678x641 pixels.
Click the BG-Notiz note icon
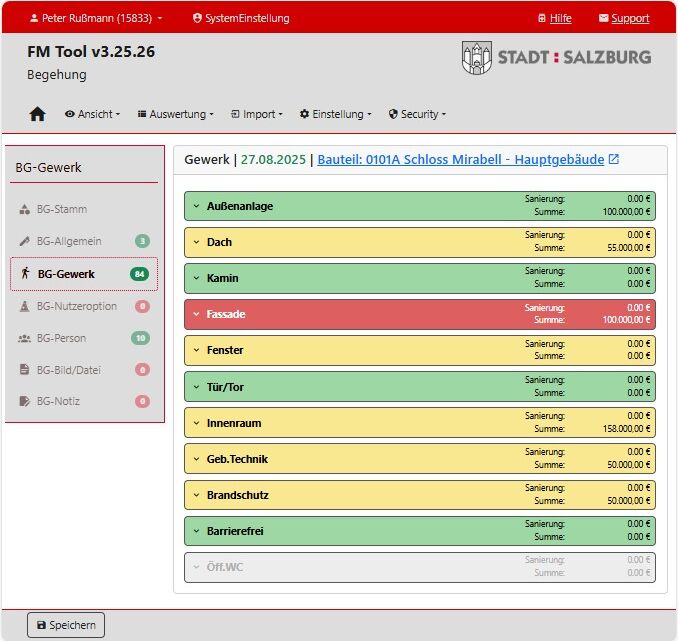(25, 401)
